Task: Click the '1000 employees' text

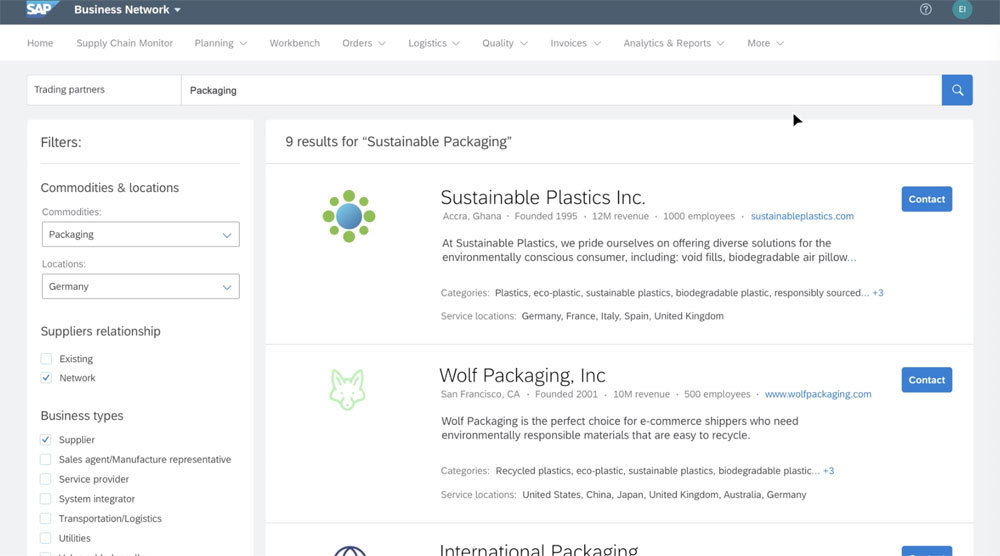Action: click(x=699, y=216)
